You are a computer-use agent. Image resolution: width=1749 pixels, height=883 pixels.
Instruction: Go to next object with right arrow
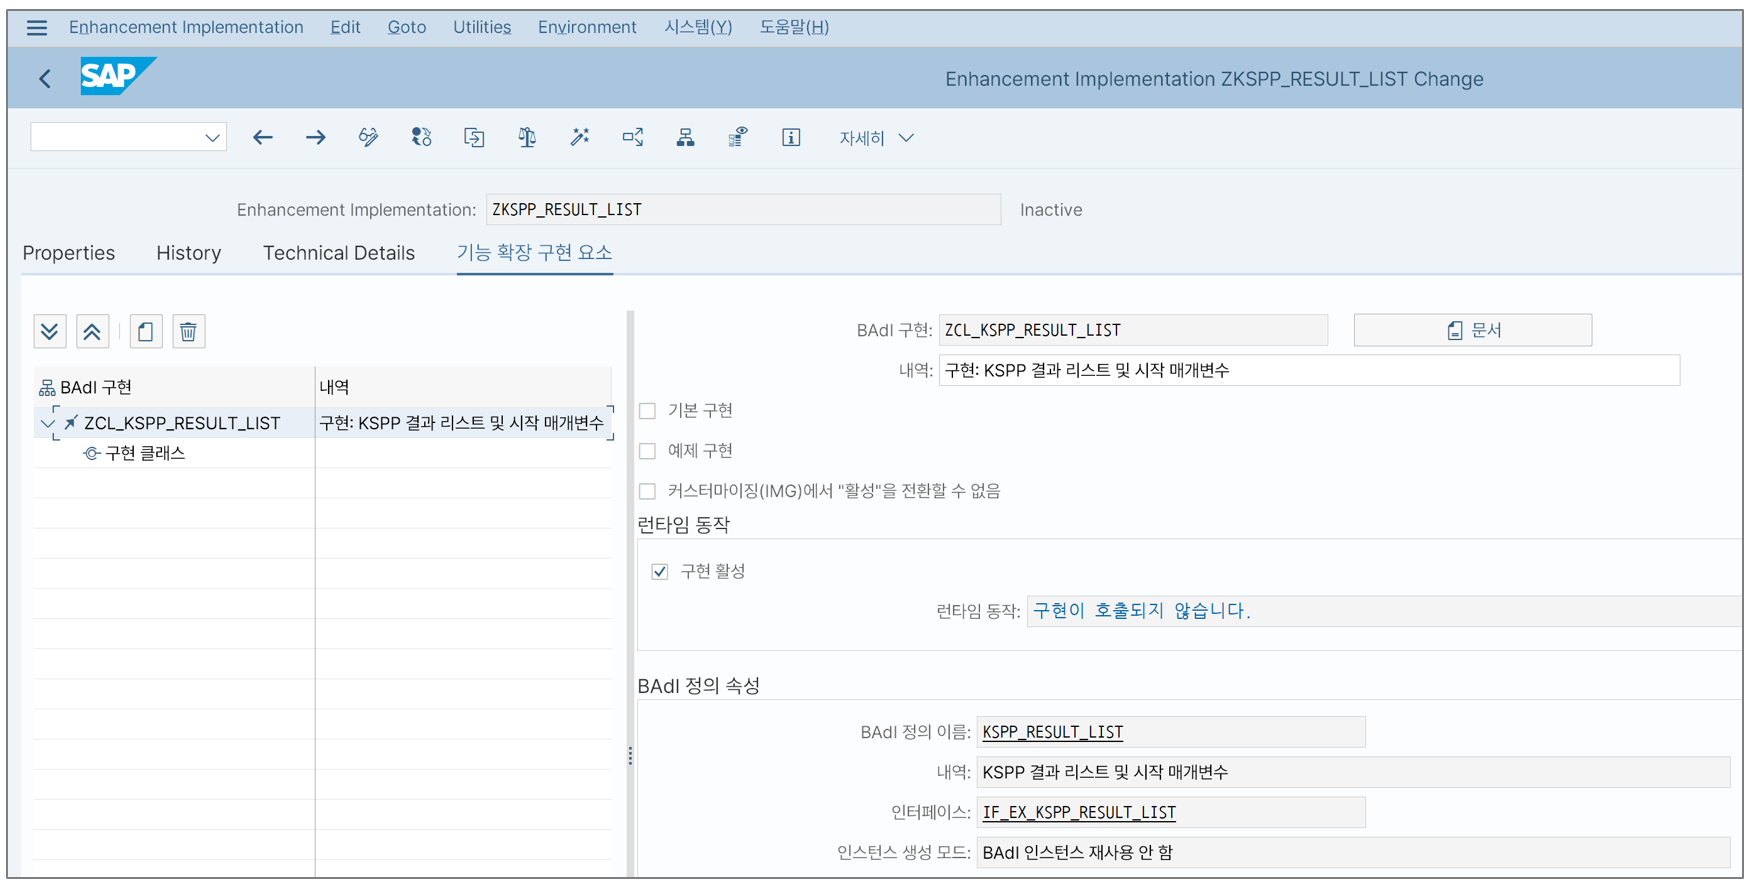(x=316, y=138)
